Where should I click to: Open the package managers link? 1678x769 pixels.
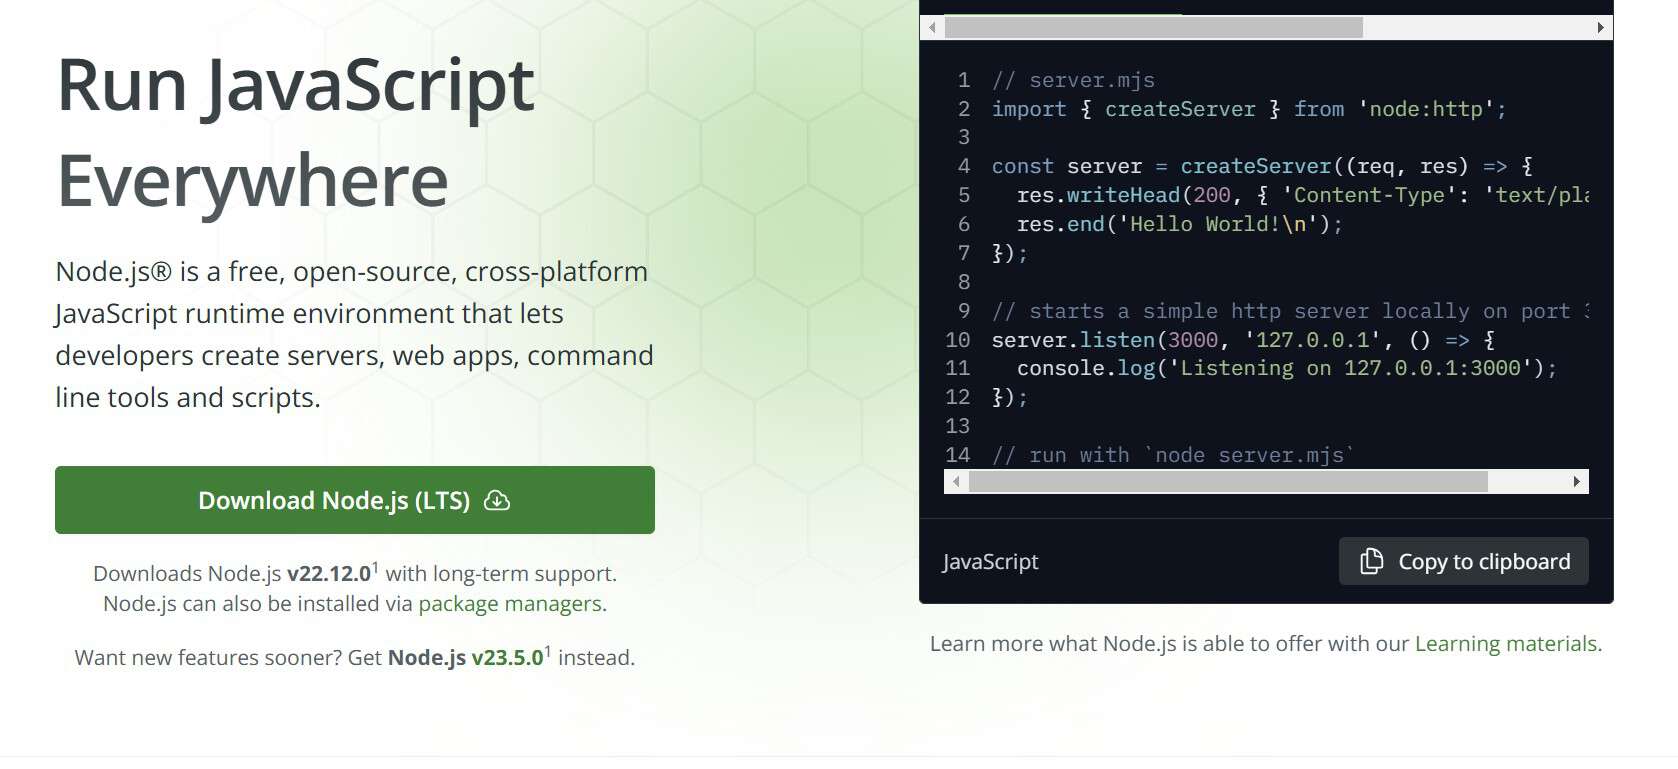[510, 603]
